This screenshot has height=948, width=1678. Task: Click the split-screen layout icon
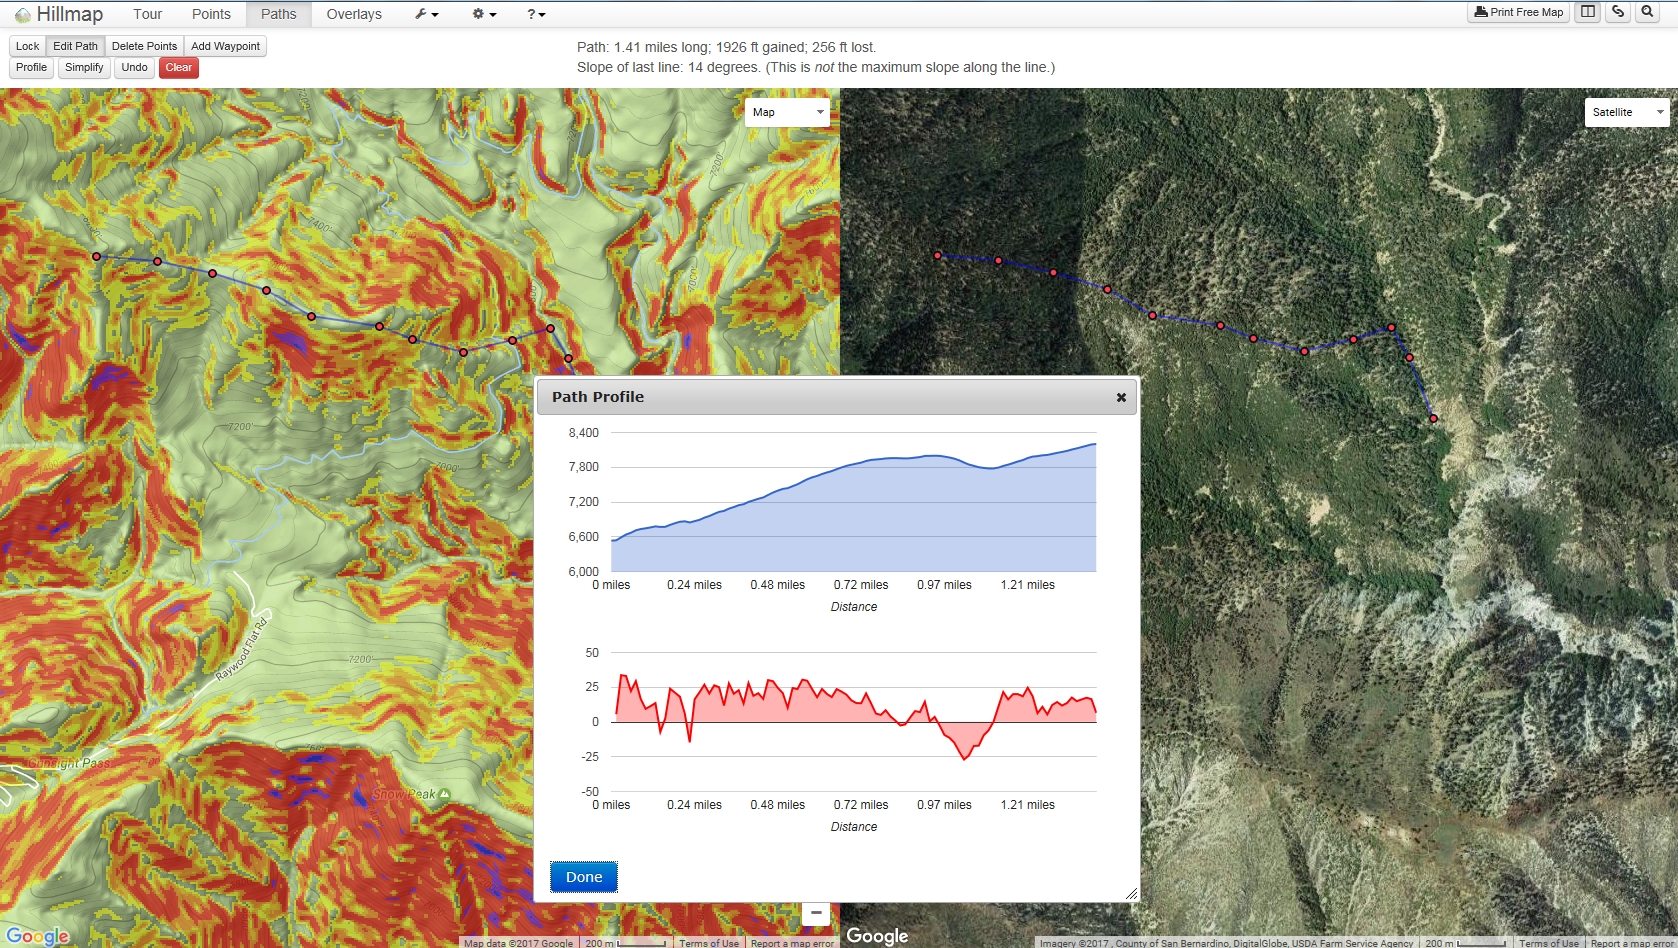point(1589,12)
